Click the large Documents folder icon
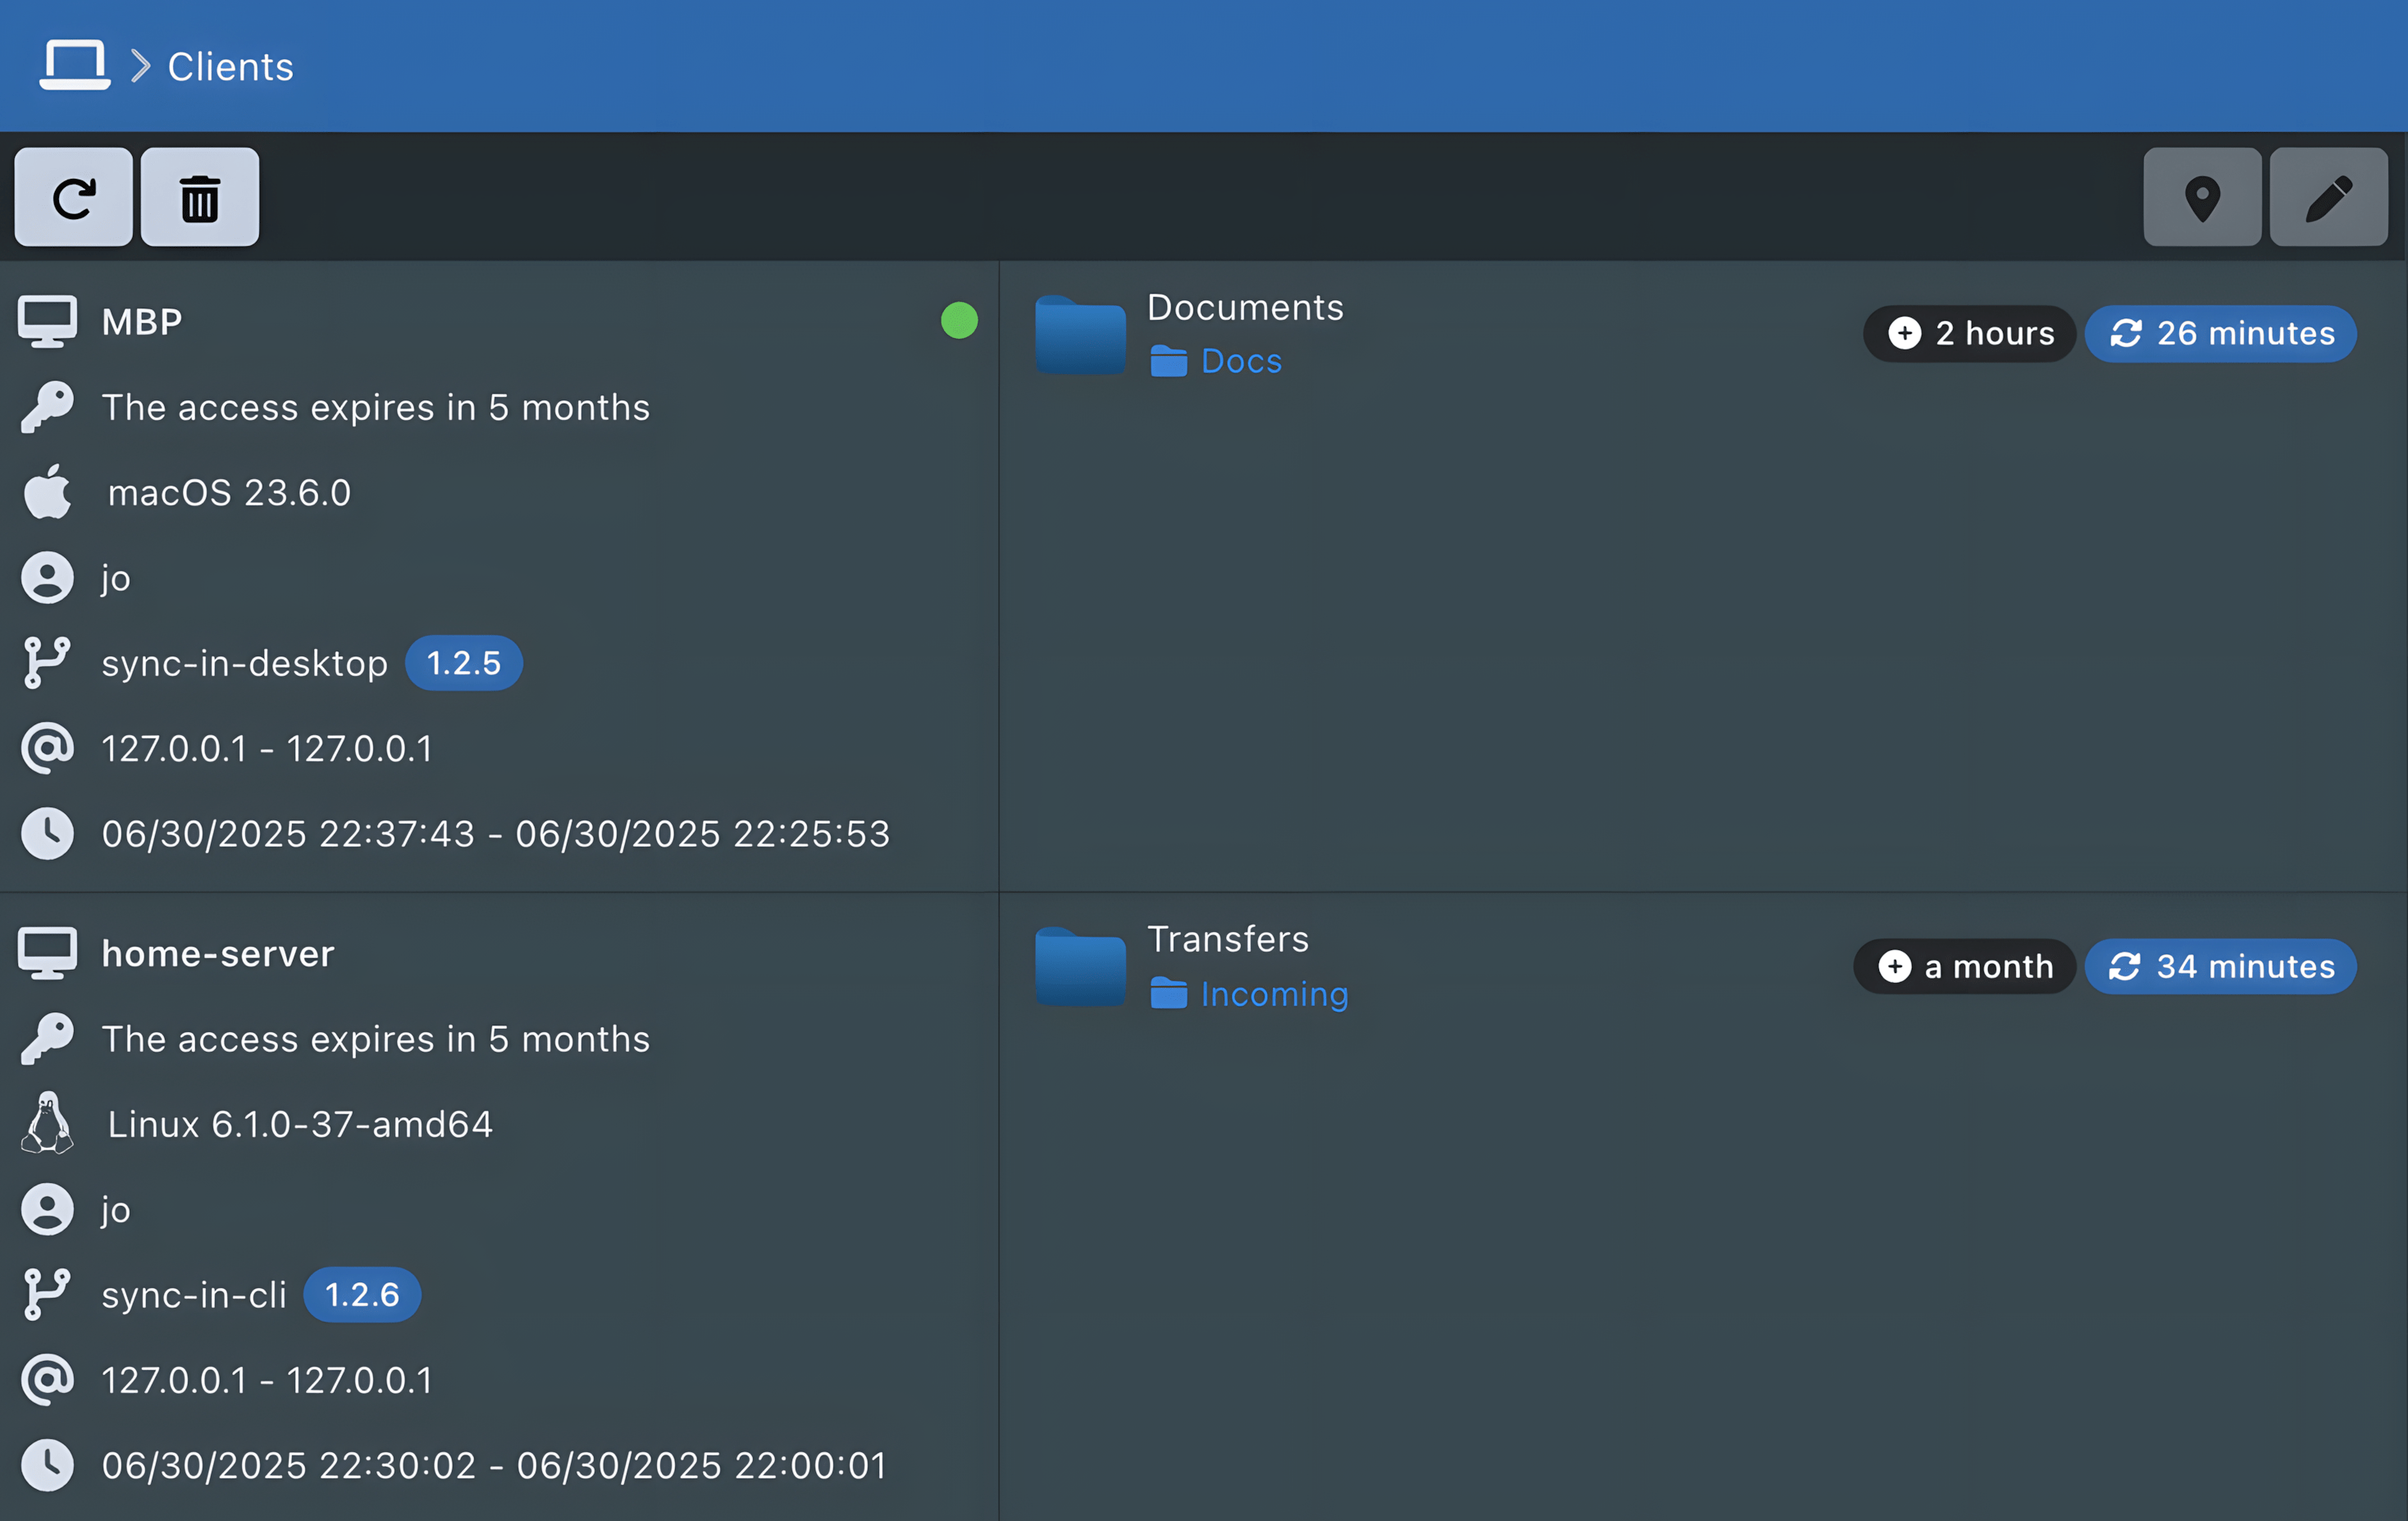 (1080, 336)
